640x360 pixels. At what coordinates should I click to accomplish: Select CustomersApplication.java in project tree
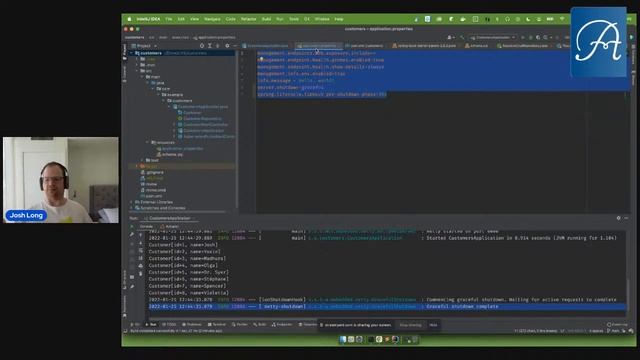click(200, 107)
